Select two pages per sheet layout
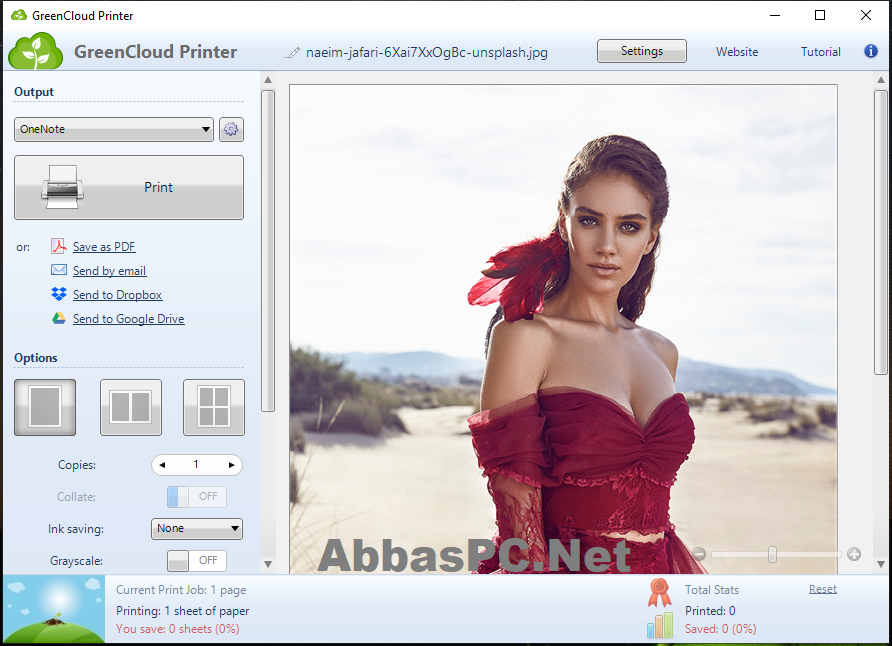The height and width of the screenshot is (646, 892). coord(131,407)
